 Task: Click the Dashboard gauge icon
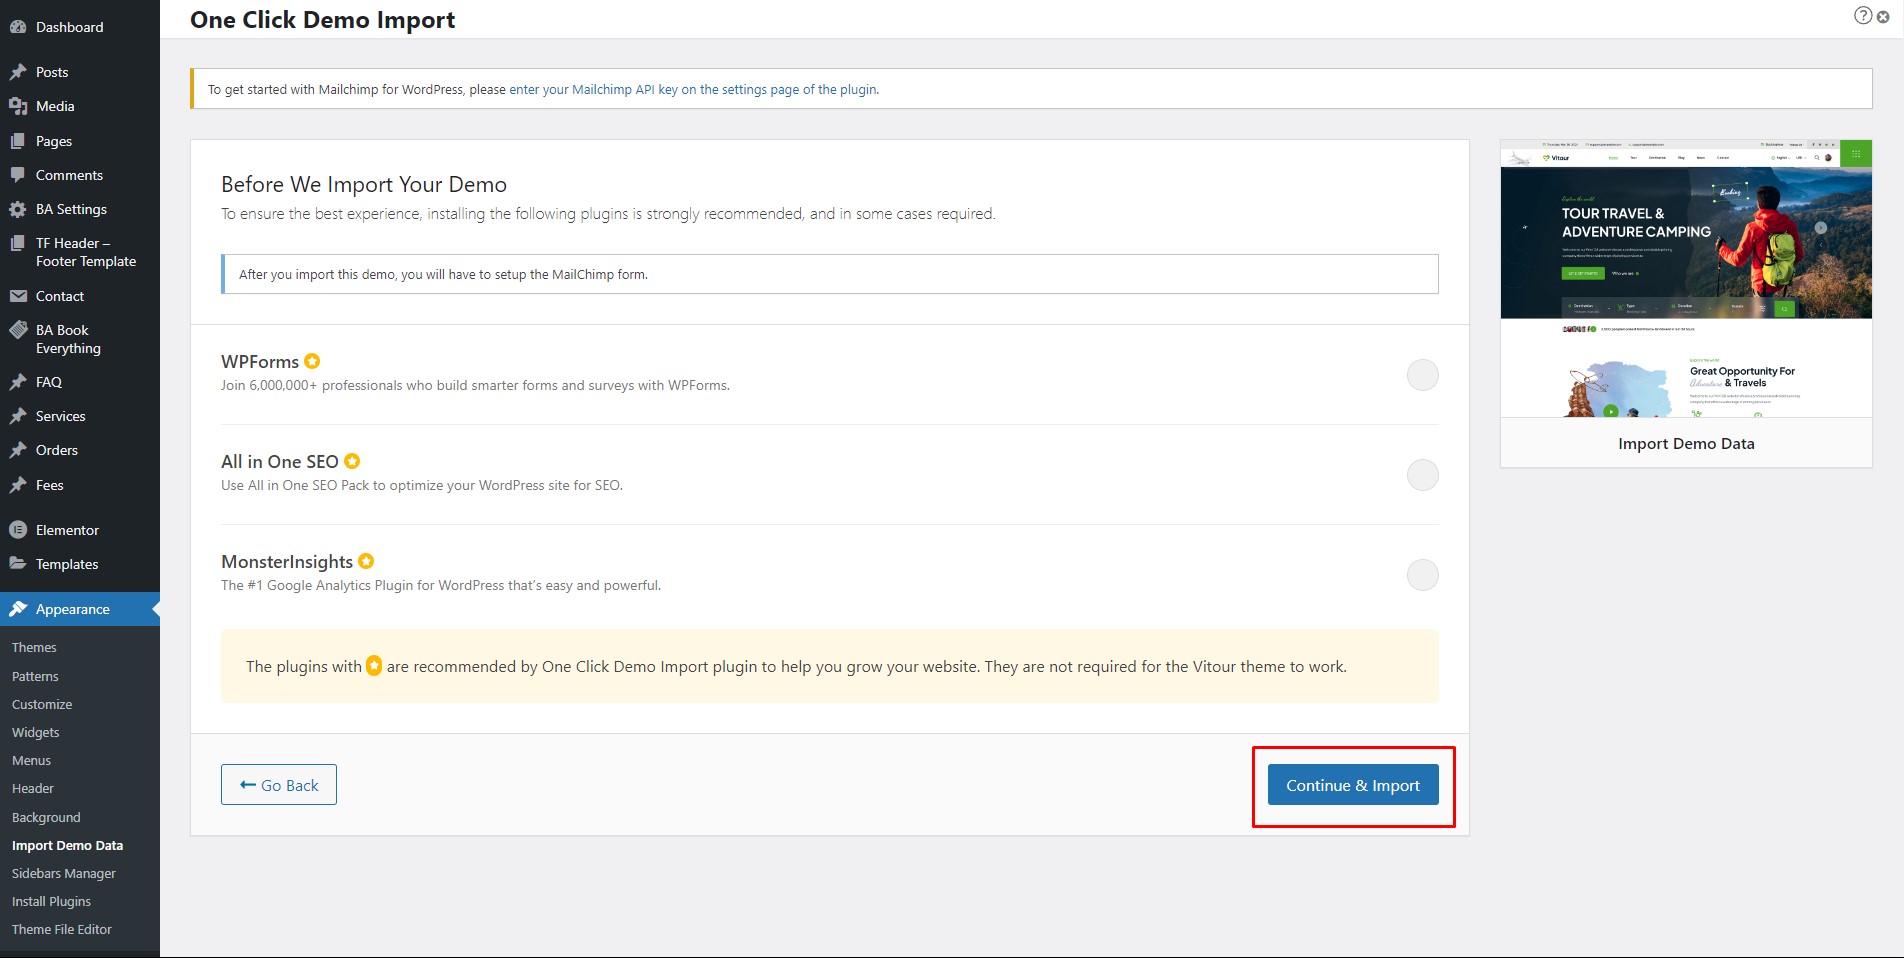coord(18,27)
